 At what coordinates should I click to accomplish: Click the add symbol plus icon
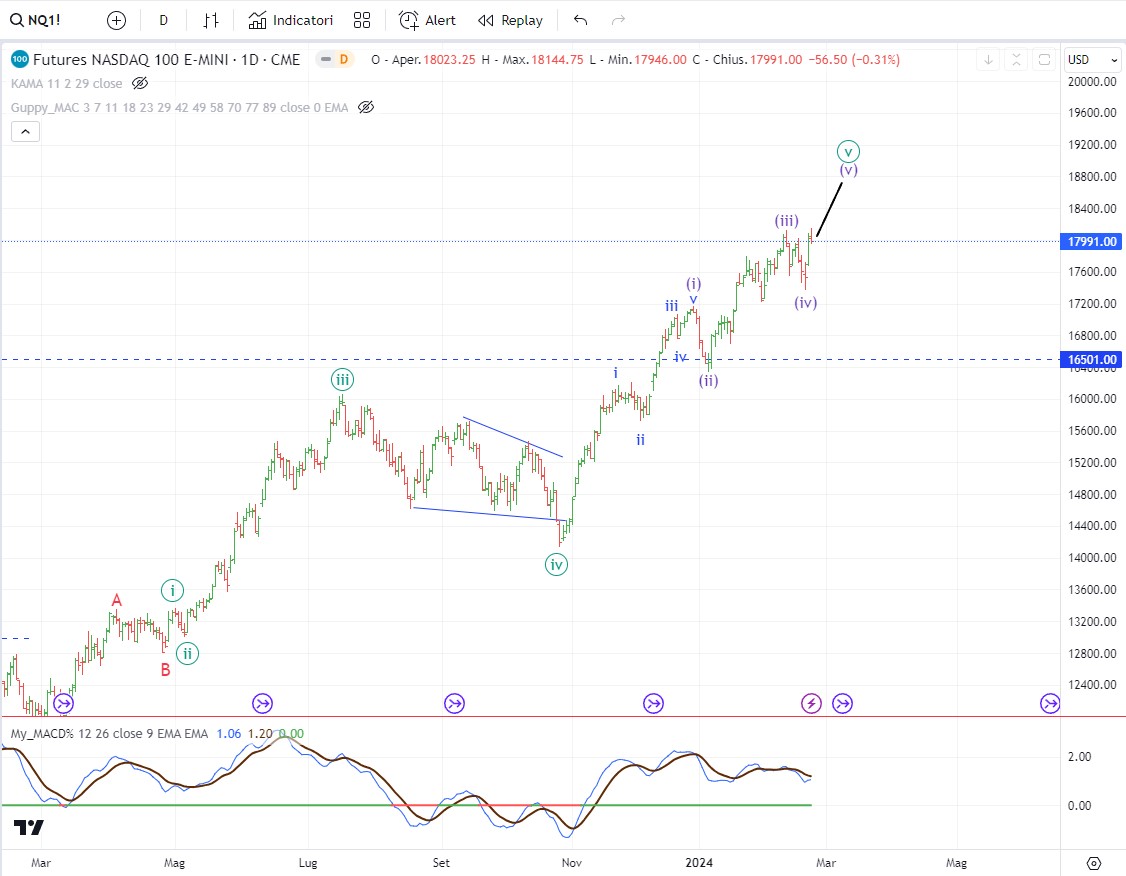(x=117, y=20)
